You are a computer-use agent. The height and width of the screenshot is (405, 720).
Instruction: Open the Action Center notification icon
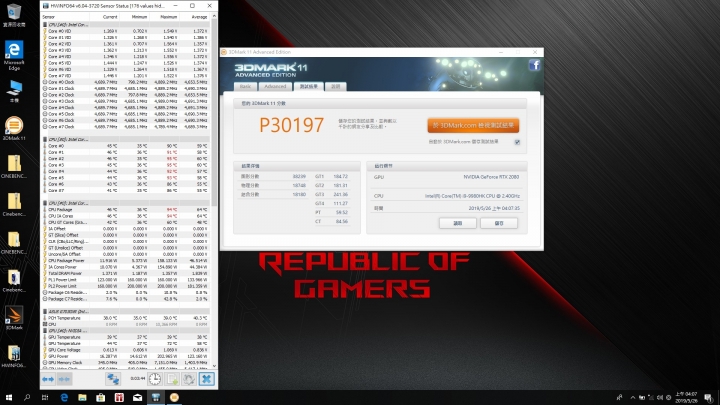click(x=709, y=398)
